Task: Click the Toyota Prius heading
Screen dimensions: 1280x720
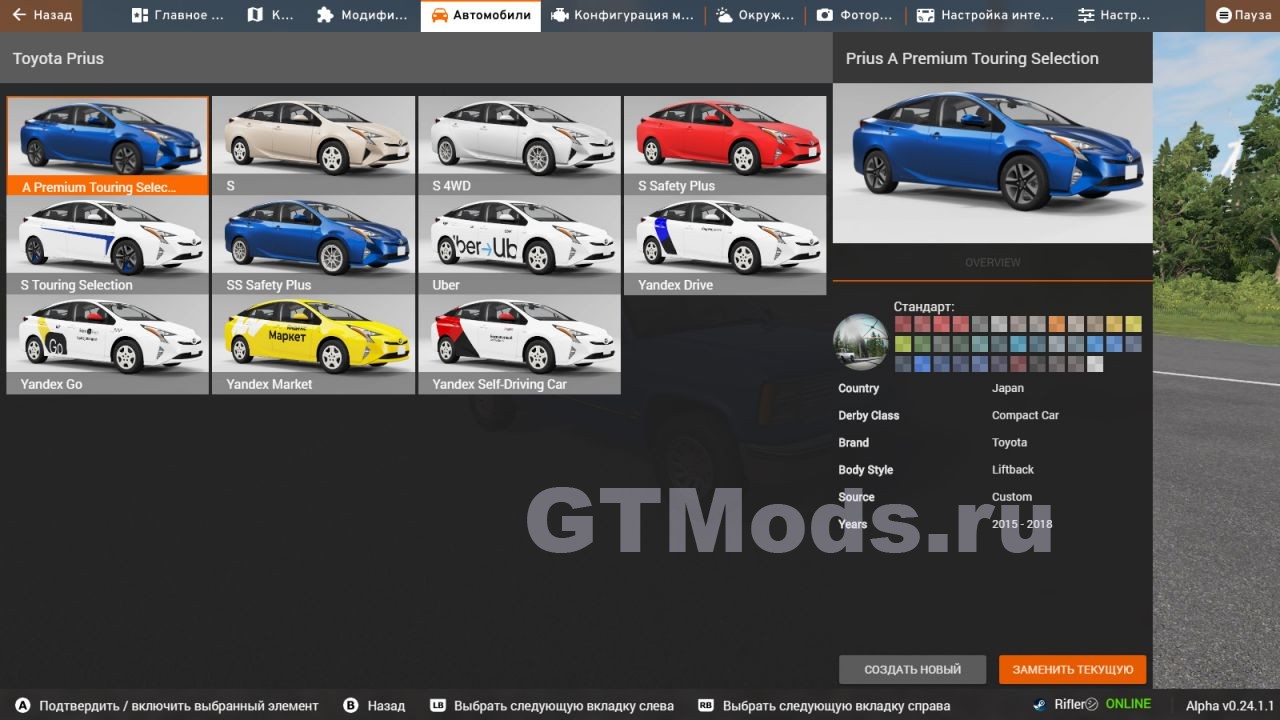Action: coord(58,59)
